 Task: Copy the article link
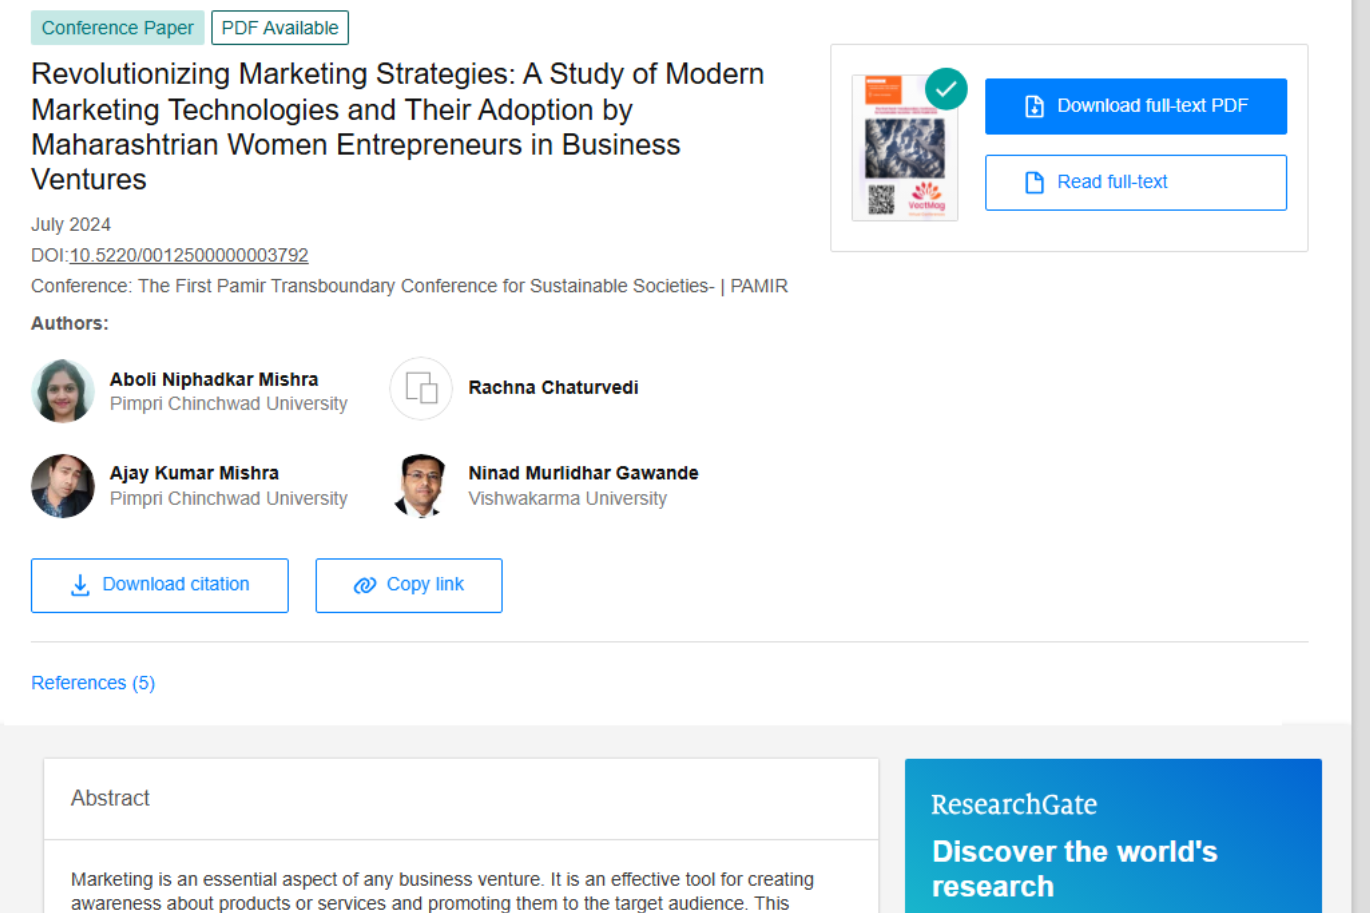coord(408,585)
